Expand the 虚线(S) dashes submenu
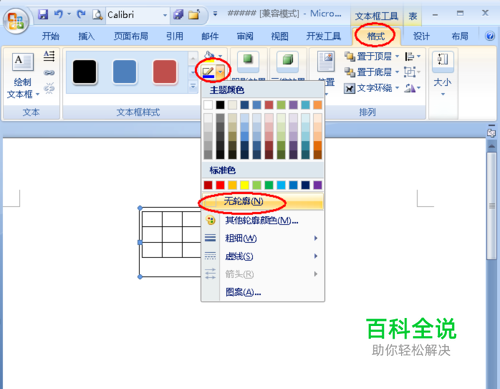Image resolution: width=500 pixels, height=389 pixels. [x=263, y=256]
